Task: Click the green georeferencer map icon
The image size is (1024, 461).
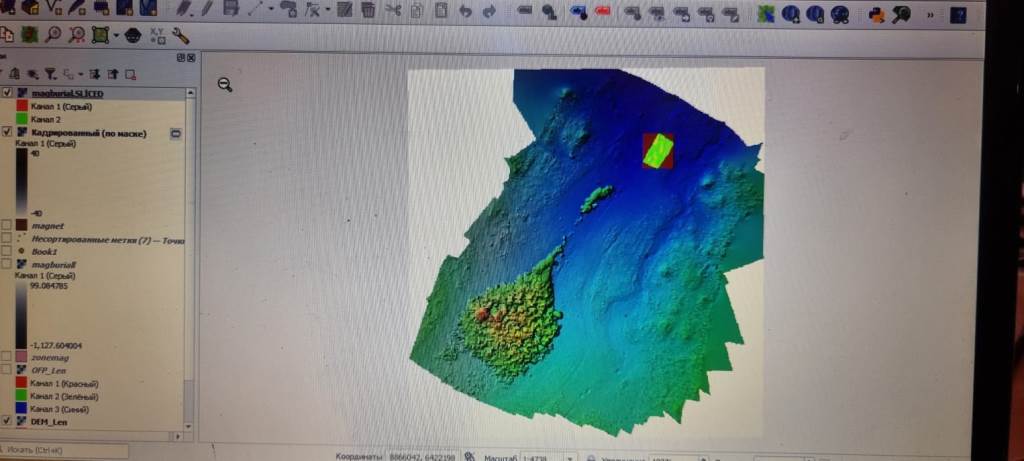Action: [x=766, y=14]
